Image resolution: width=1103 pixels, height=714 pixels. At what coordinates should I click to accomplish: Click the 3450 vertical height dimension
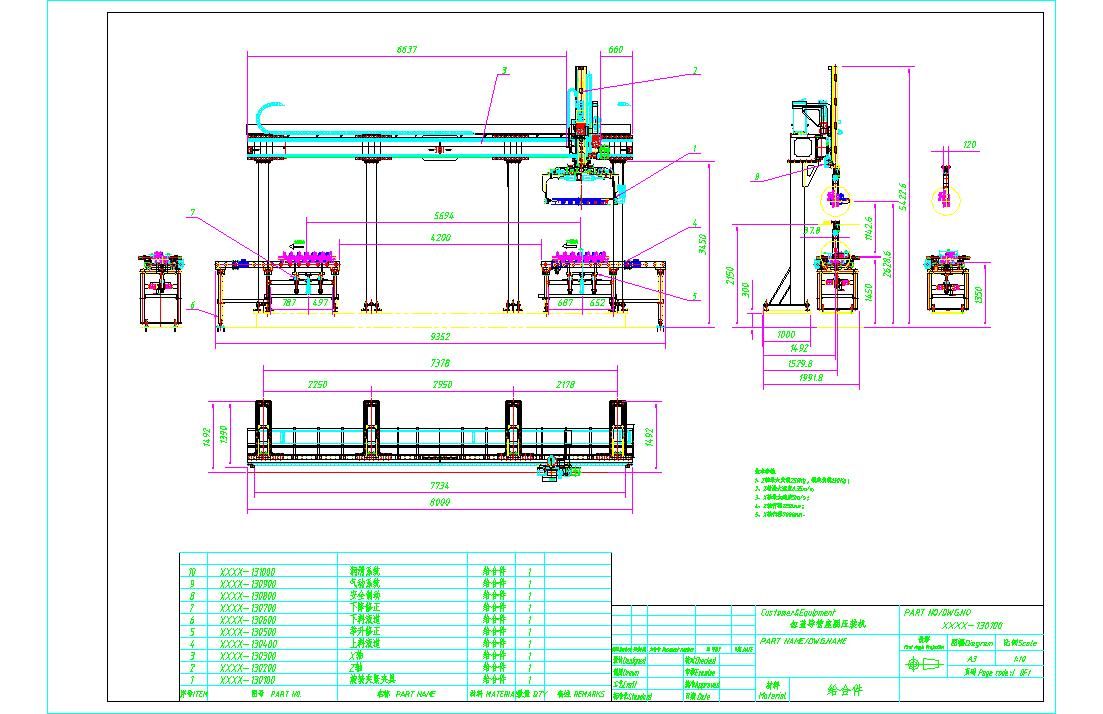pos(702,243)
